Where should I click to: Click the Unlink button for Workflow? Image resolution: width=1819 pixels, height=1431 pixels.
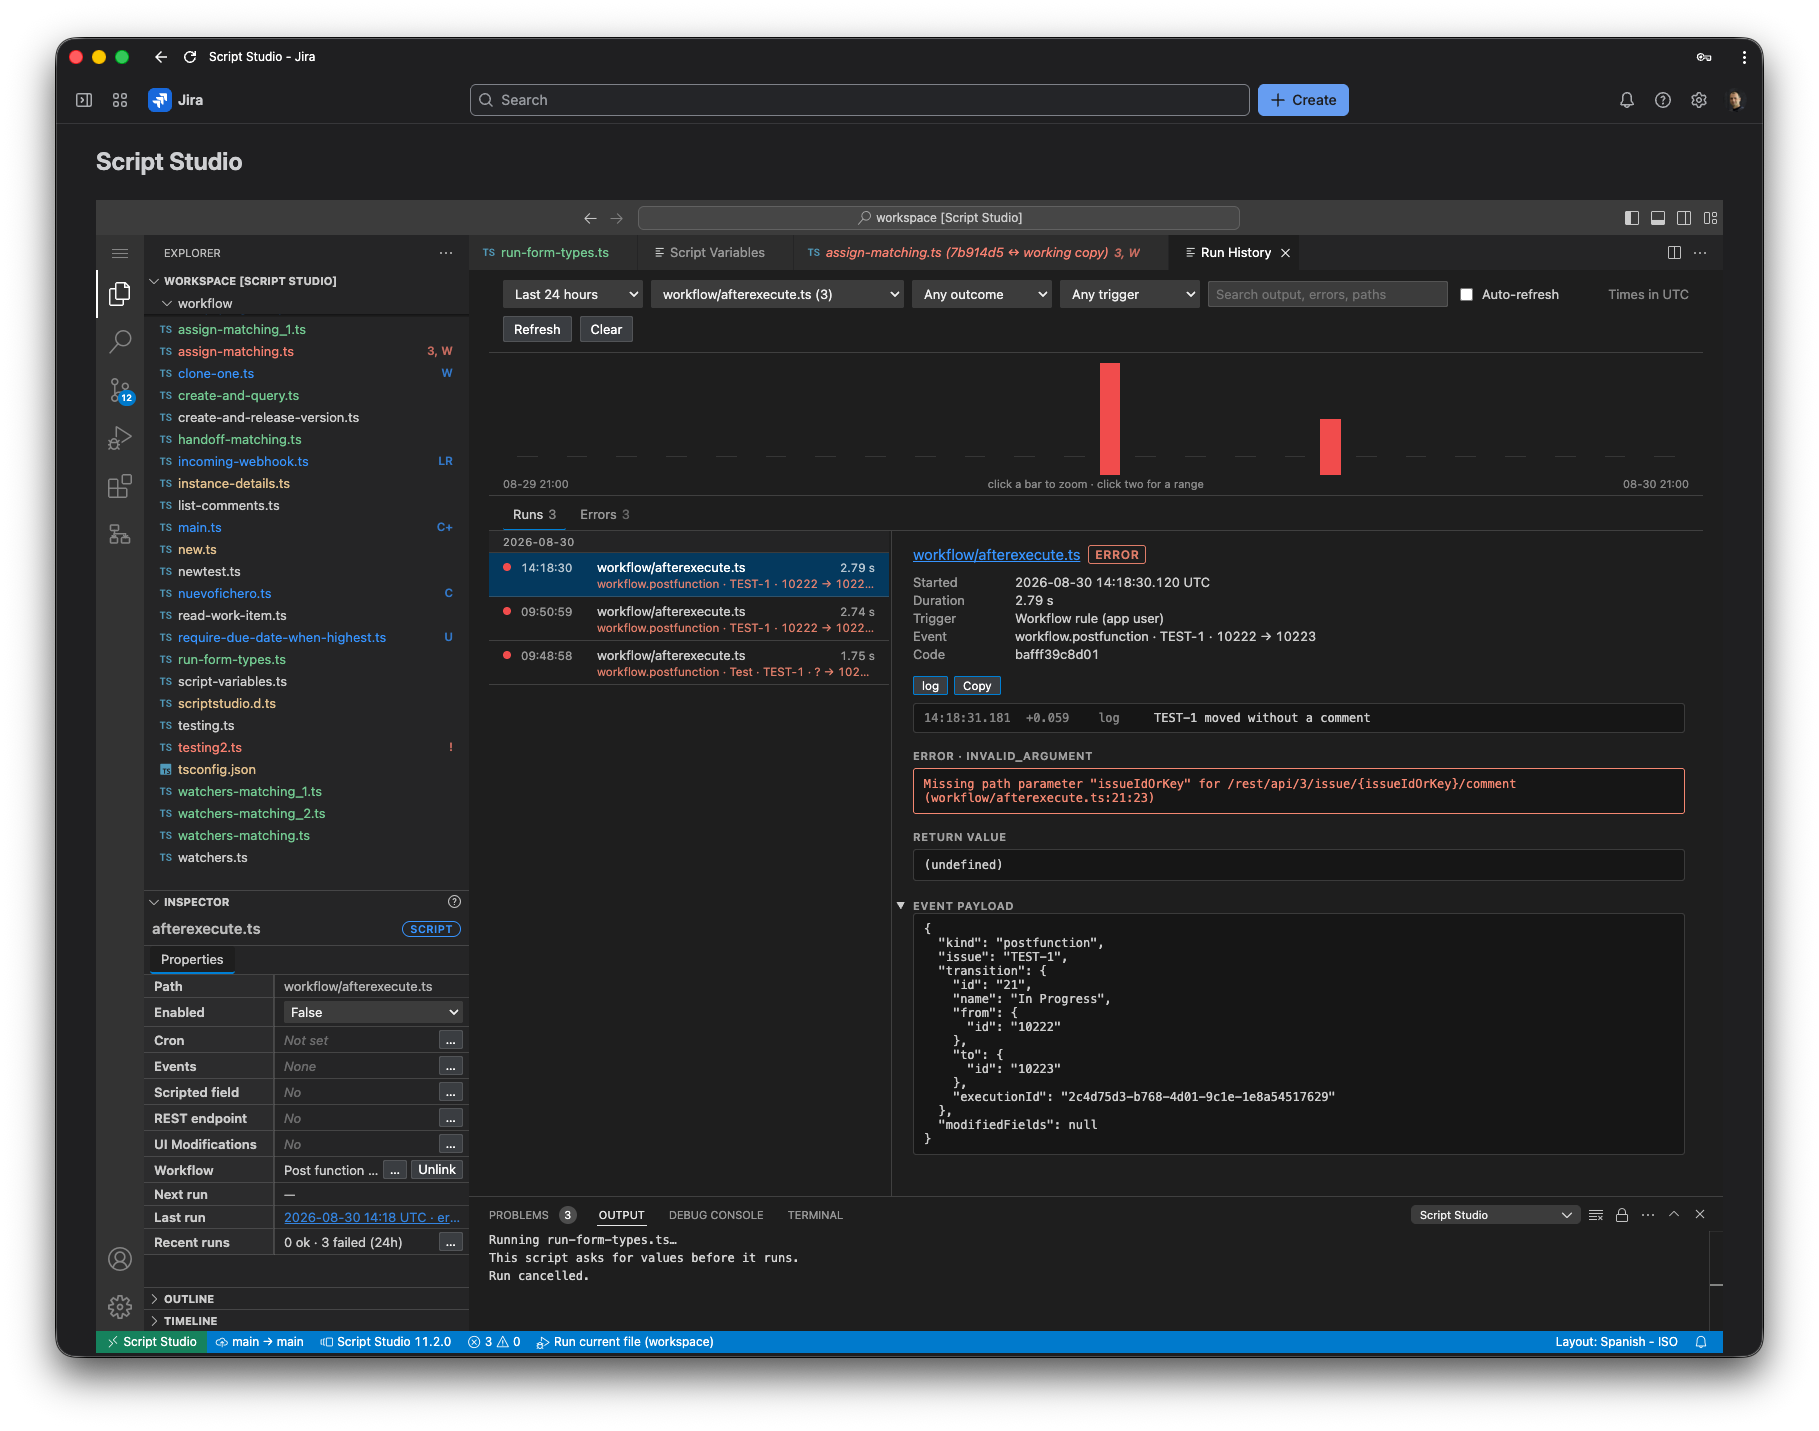point(437,1170)
